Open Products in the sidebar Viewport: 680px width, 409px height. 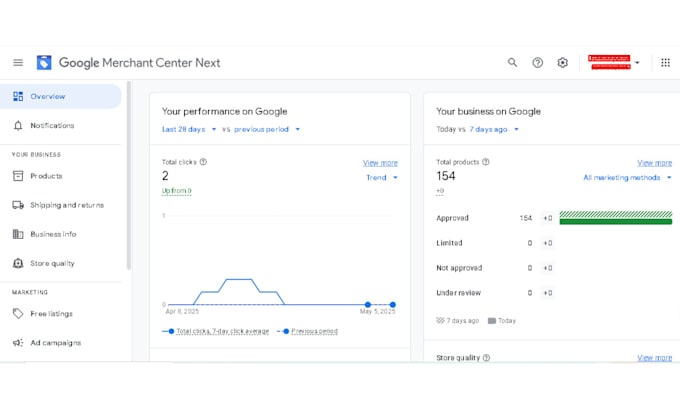(60, 176)
